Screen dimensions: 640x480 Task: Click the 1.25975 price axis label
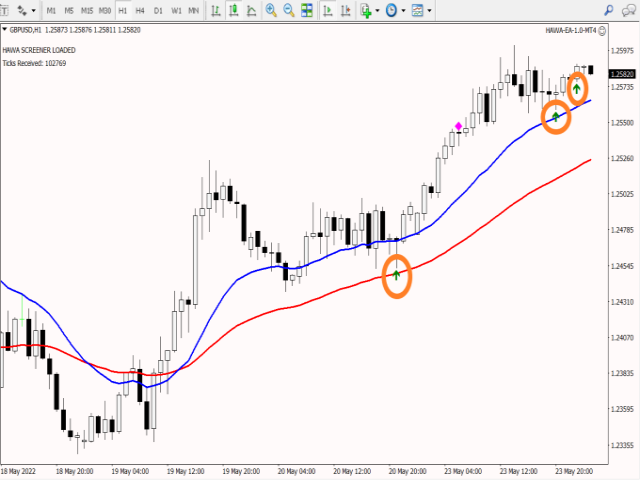coord(622,51)
